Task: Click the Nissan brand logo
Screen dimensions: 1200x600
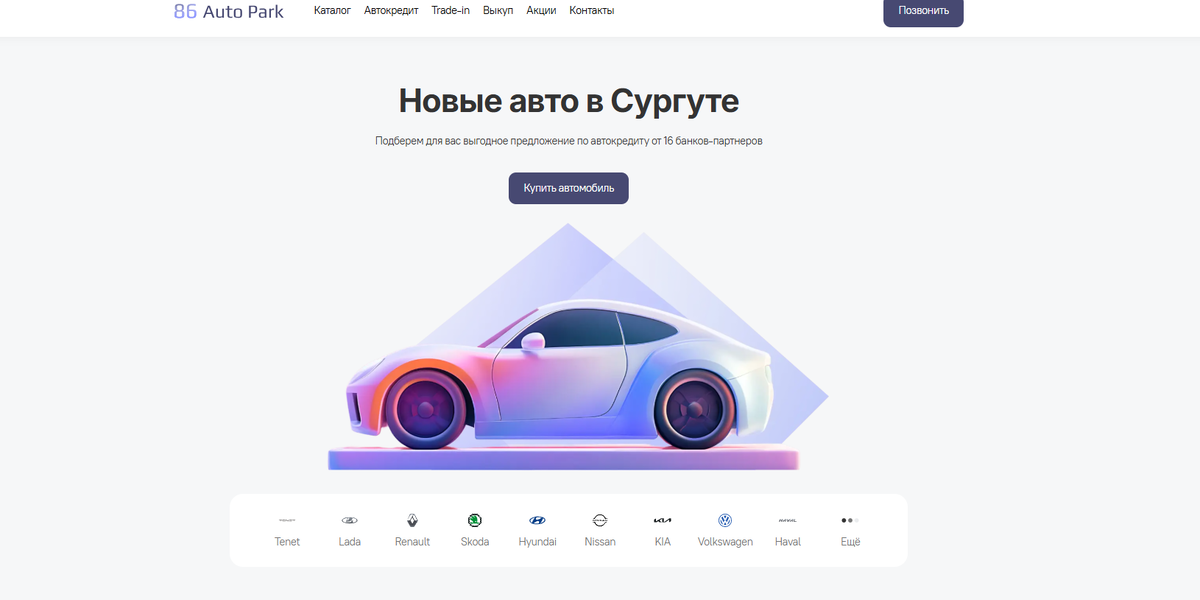Action: (600, 520)
